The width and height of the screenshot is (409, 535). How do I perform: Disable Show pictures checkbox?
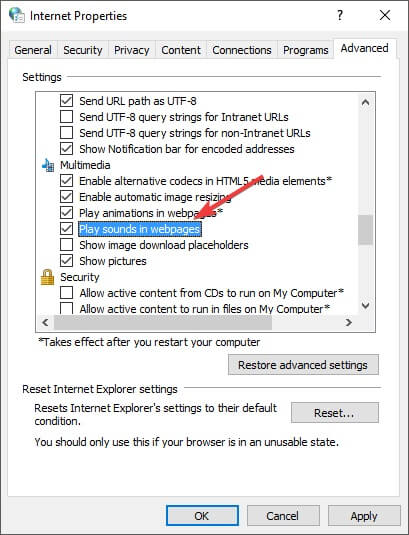pyautogui.click(x=67, y=261)
